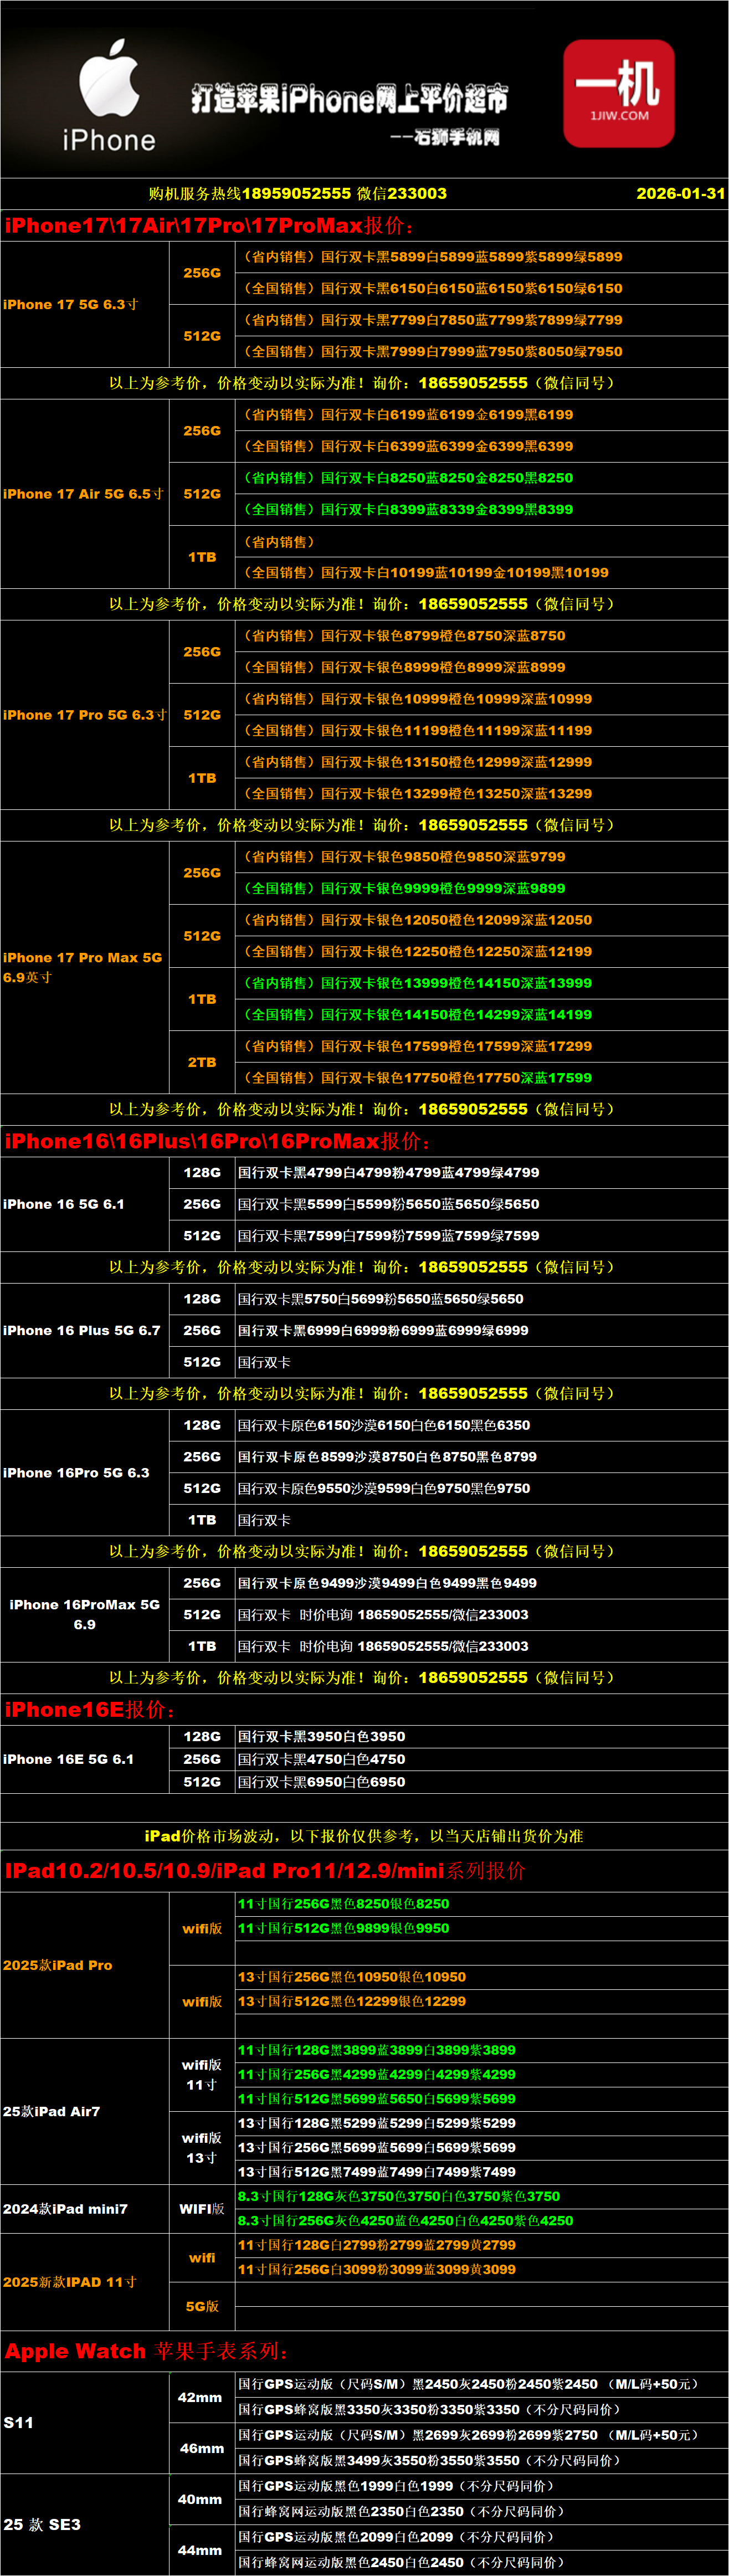Click the 2024款iPad mini7 model cell
Image resolution: width=729 pixels, height=2576 pixels.
tap(66, 2209)
